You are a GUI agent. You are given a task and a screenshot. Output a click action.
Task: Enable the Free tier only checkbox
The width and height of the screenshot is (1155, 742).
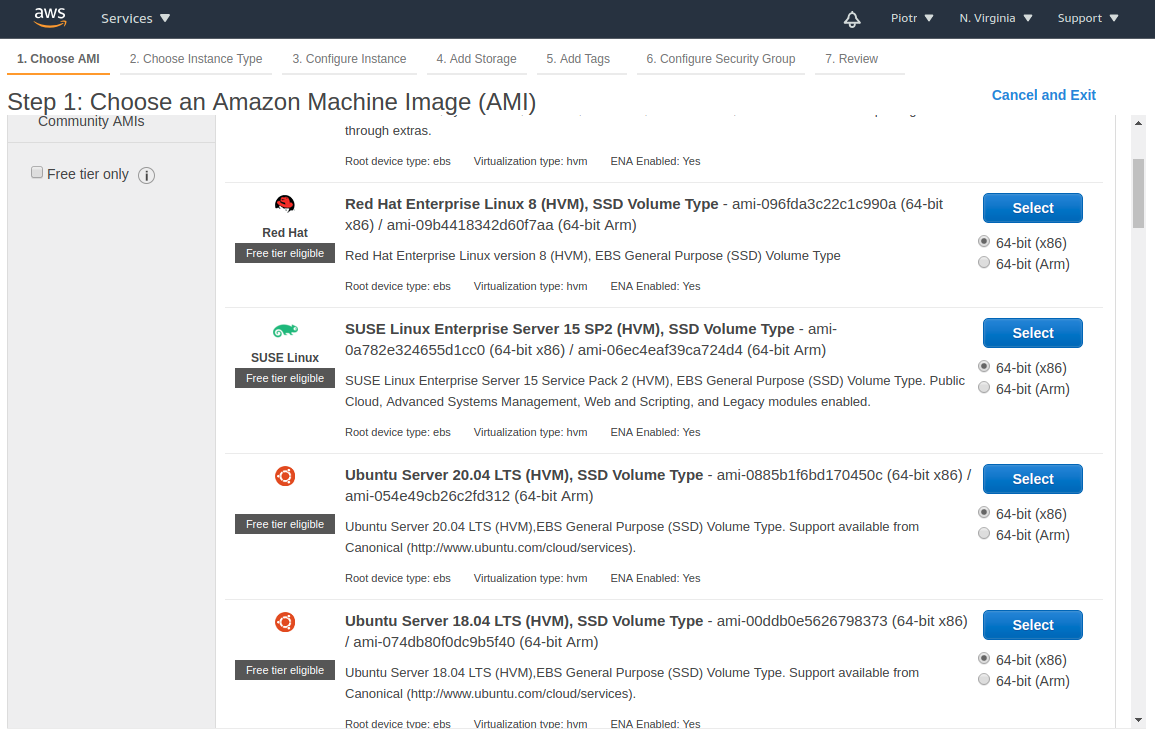click(x=37, y=173)
